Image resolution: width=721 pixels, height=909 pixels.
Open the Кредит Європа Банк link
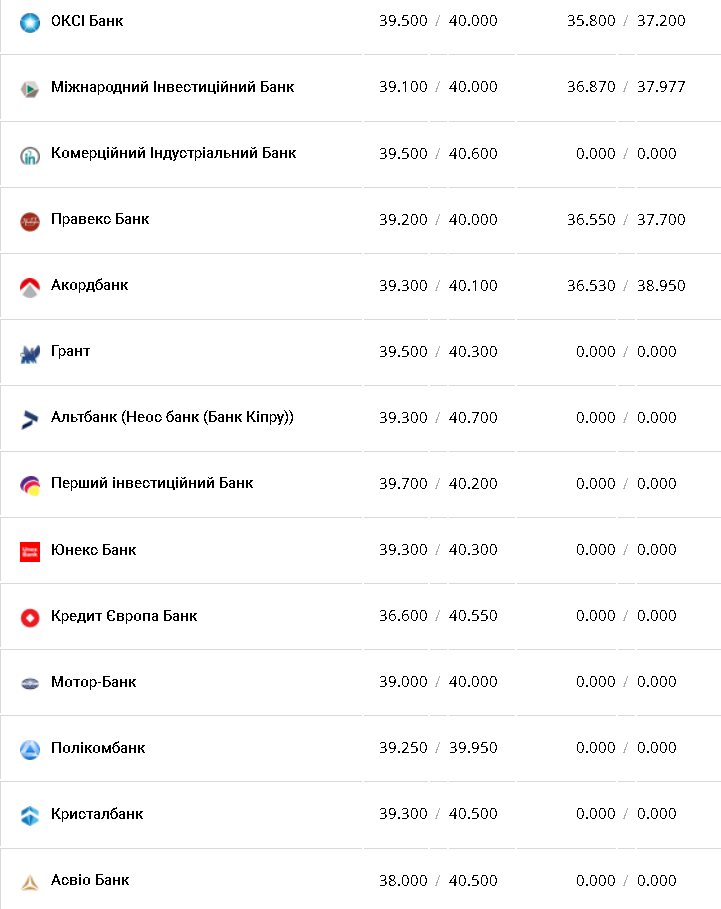[124, 615]
